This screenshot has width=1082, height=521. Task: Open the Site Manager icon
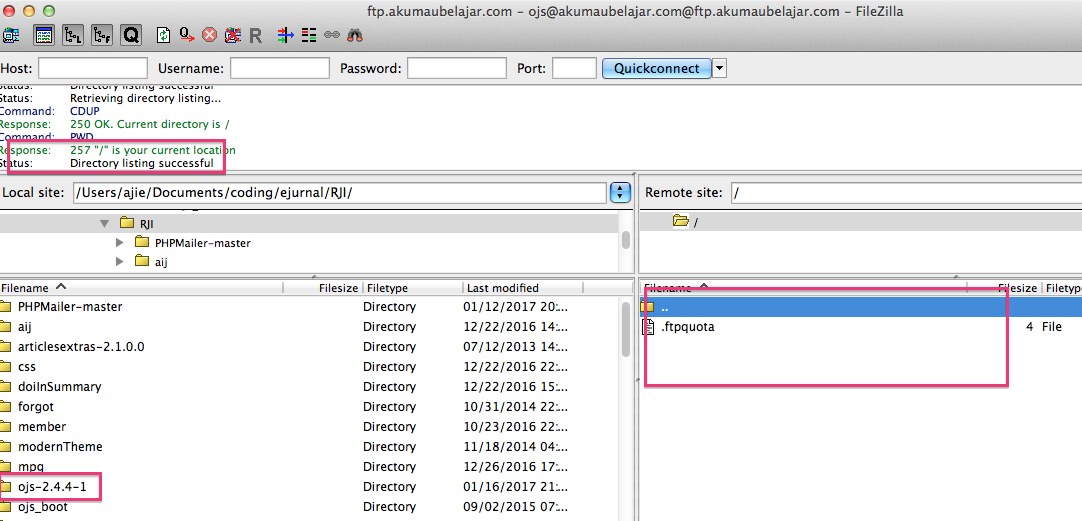pyautogui.click(x=12, y=35)
